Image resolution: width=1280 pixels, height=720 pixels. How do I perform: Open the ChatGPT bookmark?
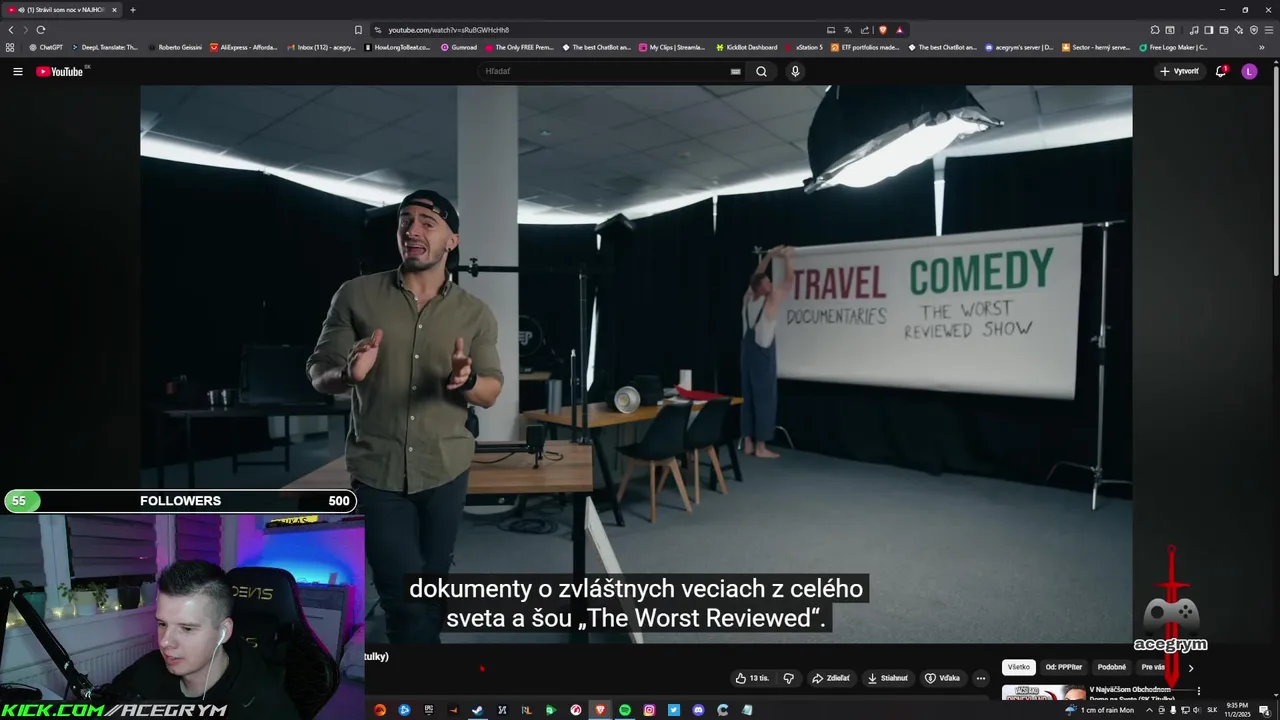pos(46,47)
